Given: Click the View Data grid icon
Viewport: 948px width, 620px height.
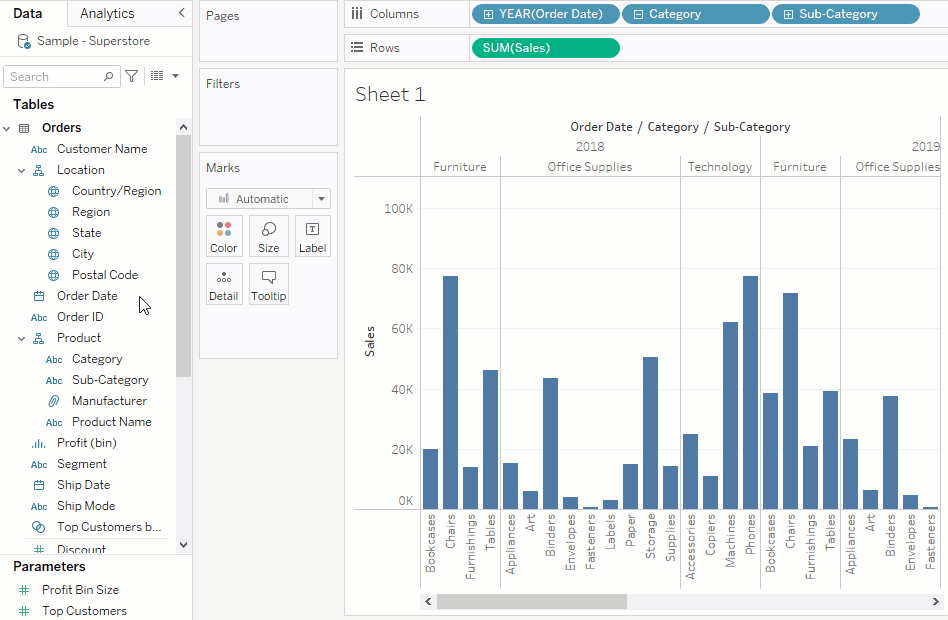Looking at the screenshot, I should 157,76.
